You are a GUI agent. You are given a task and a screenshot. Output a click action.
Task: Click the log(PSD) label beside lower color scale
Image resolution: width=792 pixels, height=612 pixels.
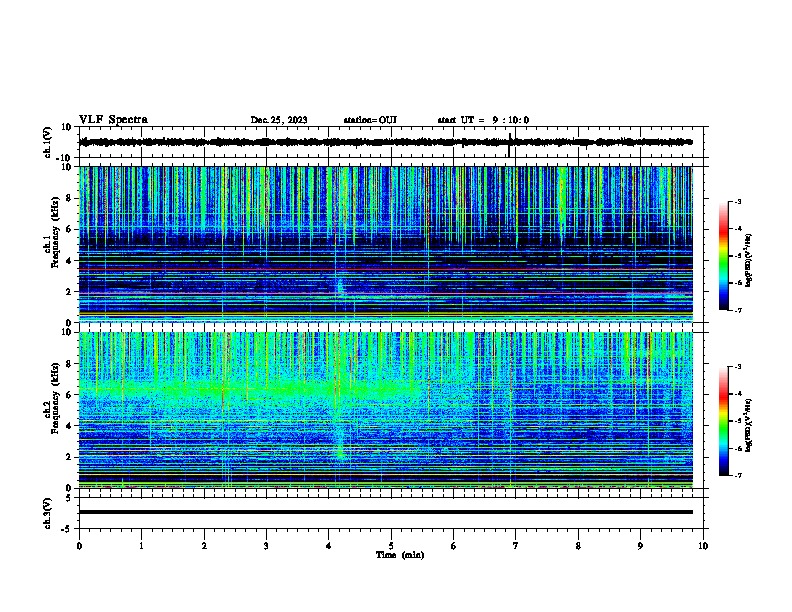pos(749,425)
